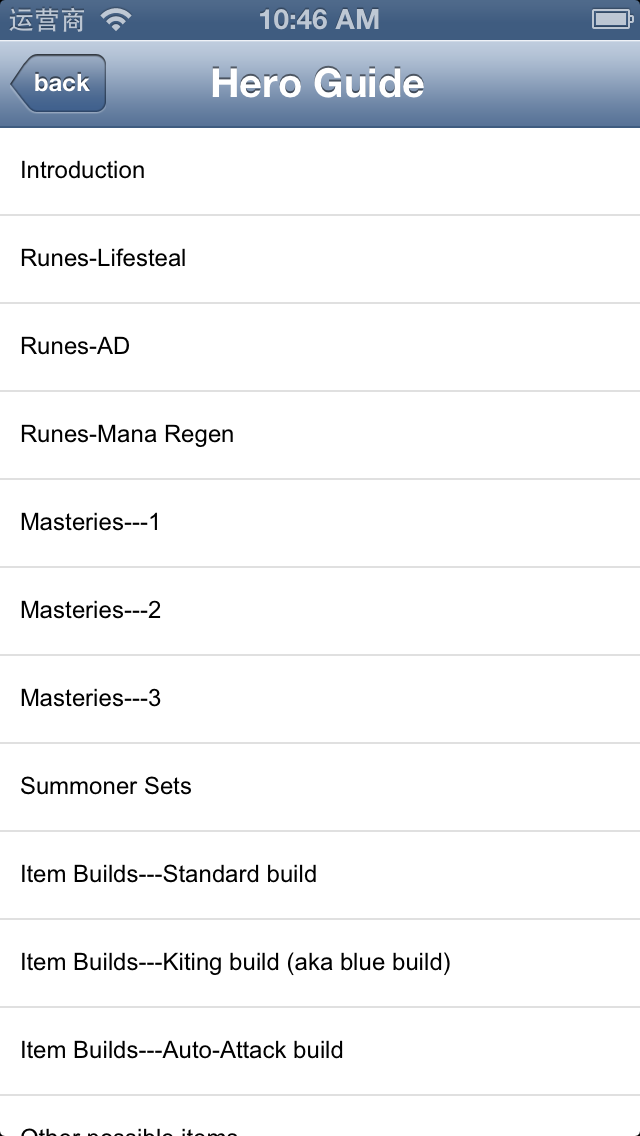This screenshot has height=1136, width=640.
Task: Choose Masteries---3 from the list
Action: (x=320, y=699)
